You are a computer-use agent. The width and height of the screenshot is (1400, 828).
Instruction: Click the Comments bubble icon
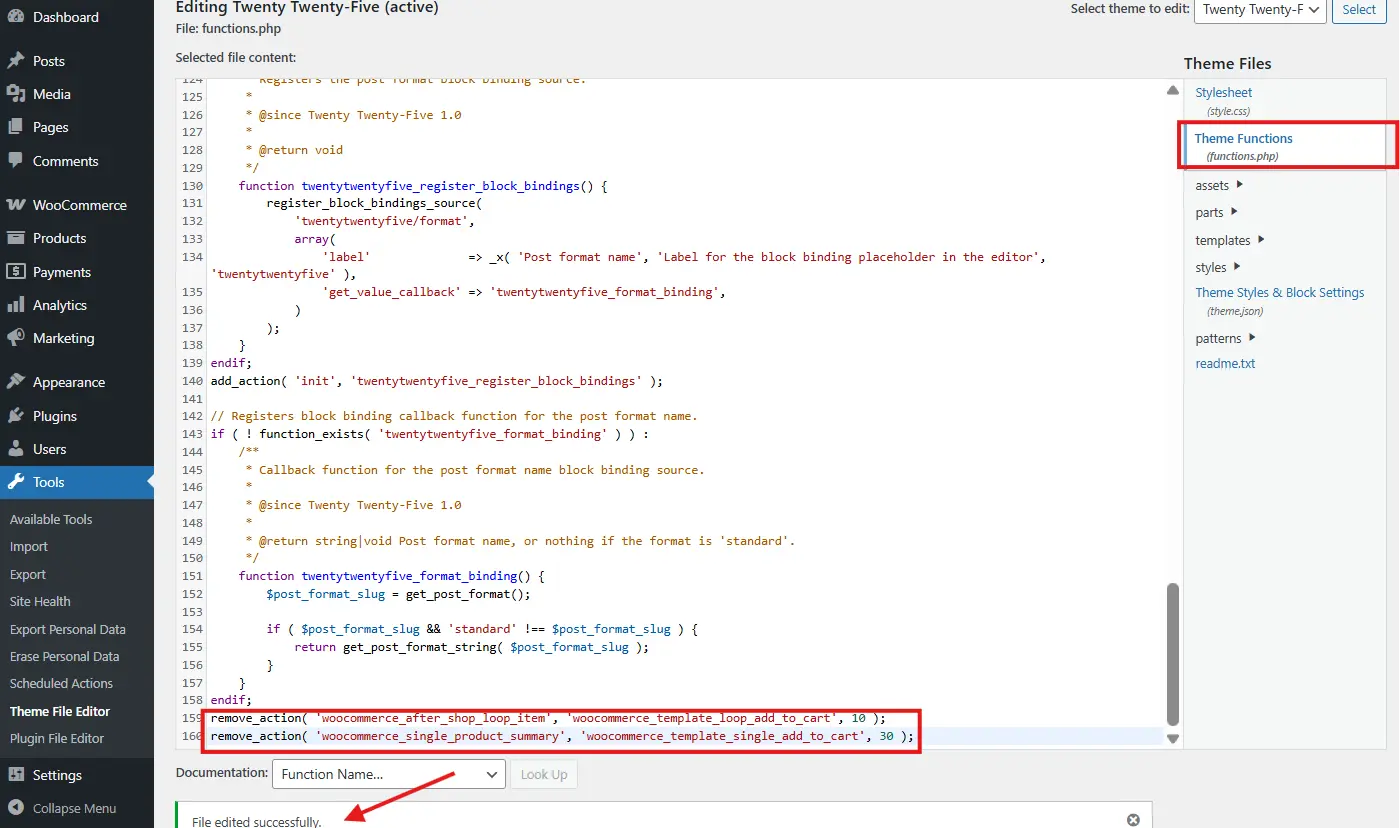coord(16,161)
